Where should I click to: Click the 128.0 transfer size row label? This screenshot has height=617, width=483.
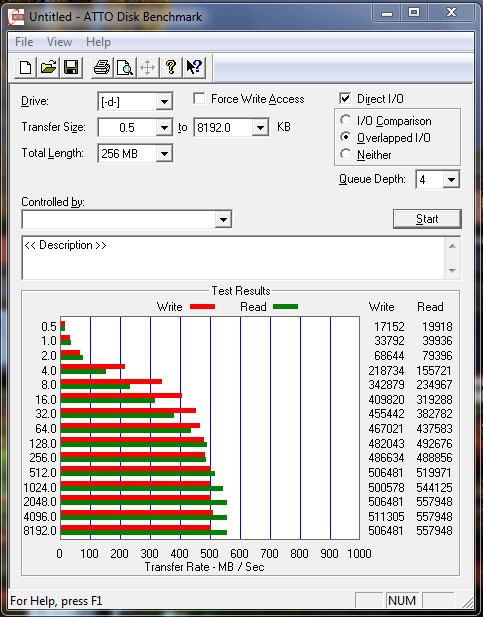[43, 444]
